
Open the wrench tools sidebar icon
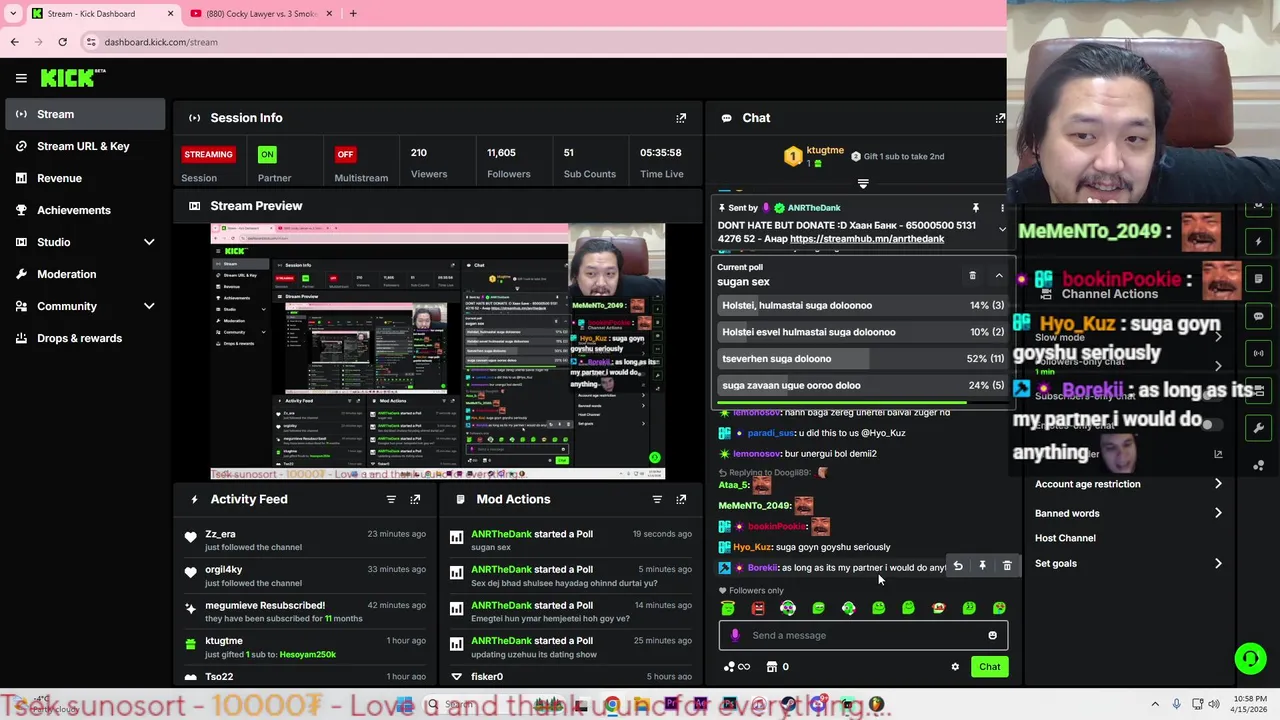(x=1259, y=428)
